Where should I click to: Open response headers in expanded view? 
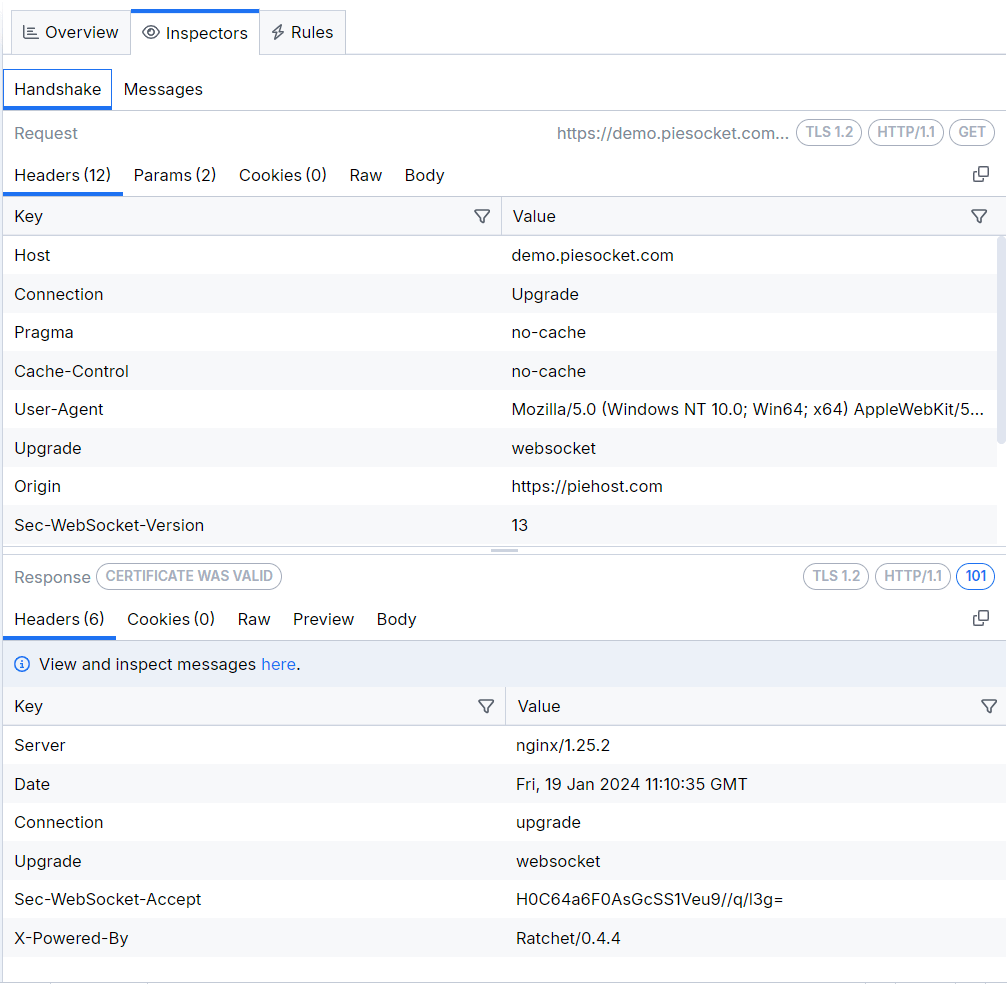[x=981, y=617]
